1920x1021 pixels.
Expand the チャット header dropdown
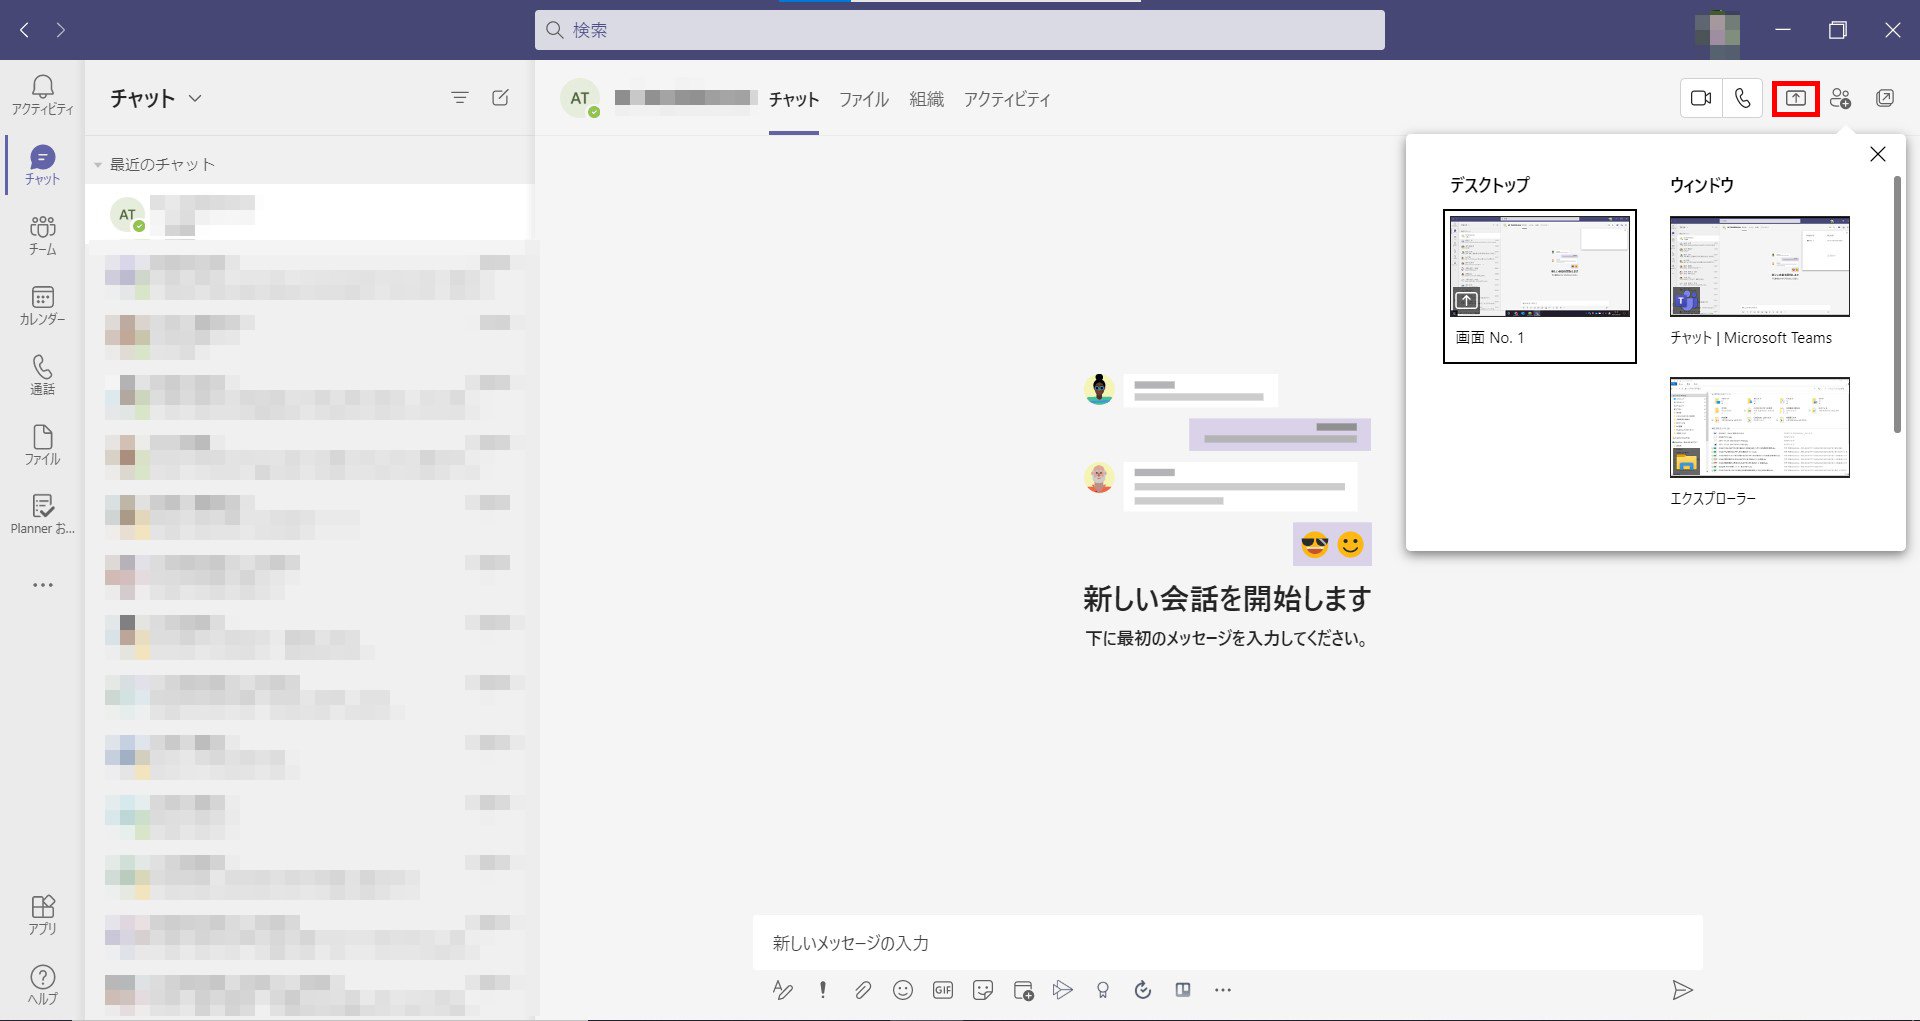click(195, 98)
